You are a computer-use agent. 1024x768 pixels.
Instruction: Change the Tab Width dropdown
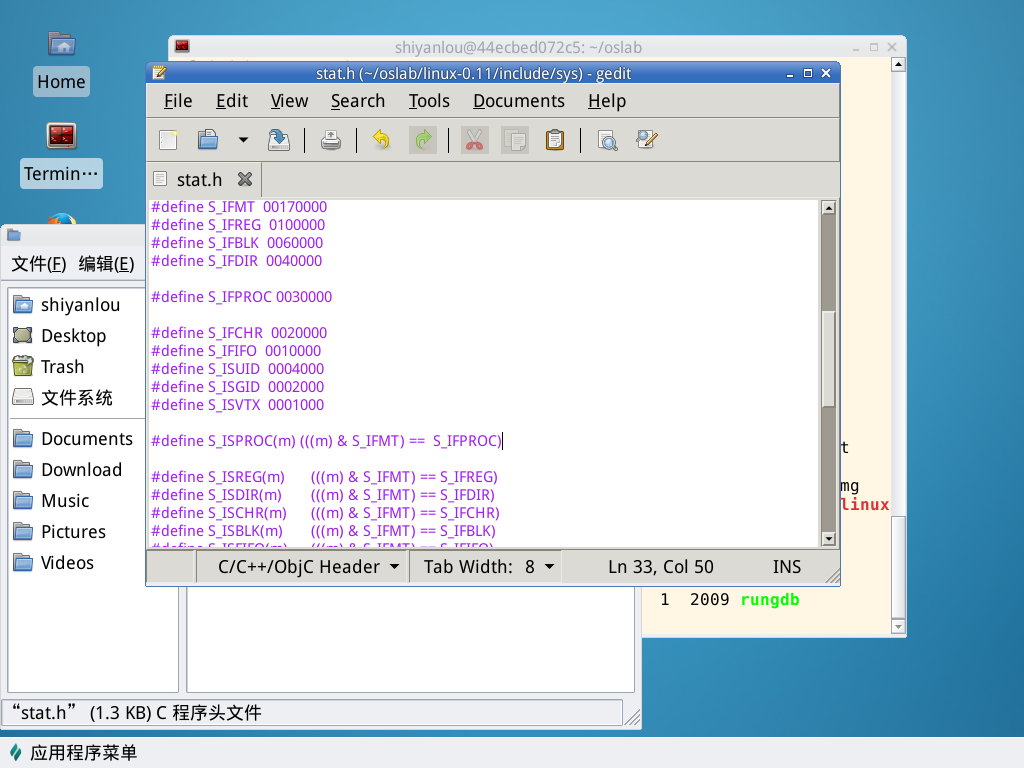click(489, 567)
